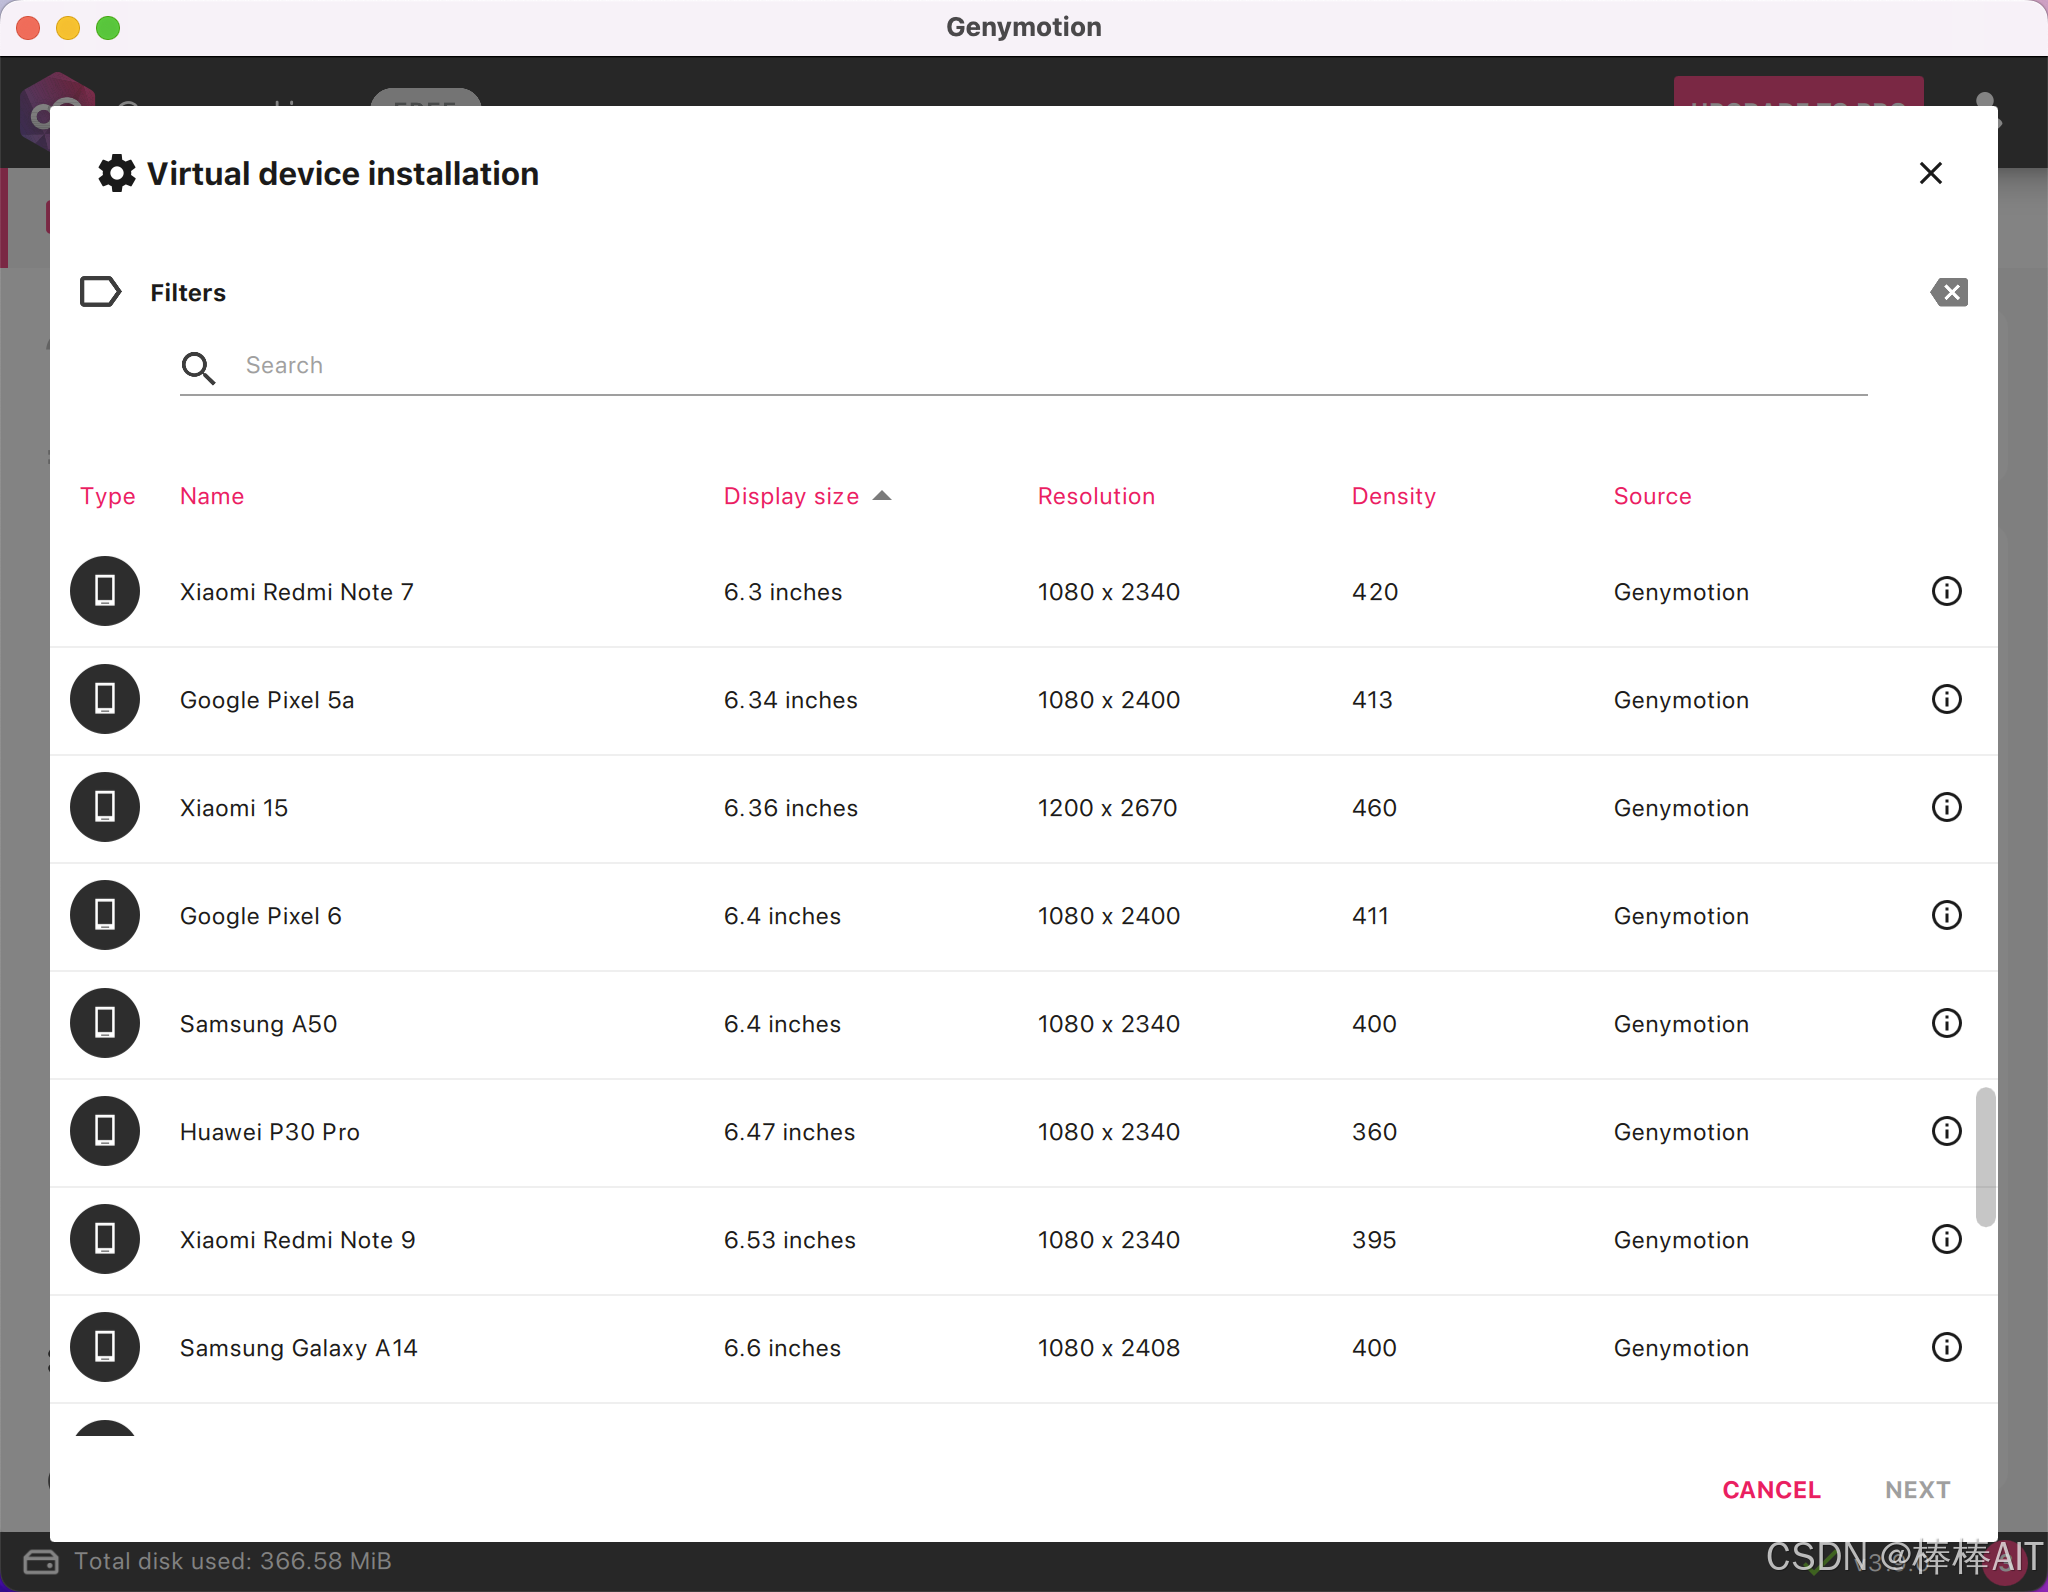Click phone type icon for Samsung A50
The width and height of the screenshot is (2048, 1592).
(105, 1023)
